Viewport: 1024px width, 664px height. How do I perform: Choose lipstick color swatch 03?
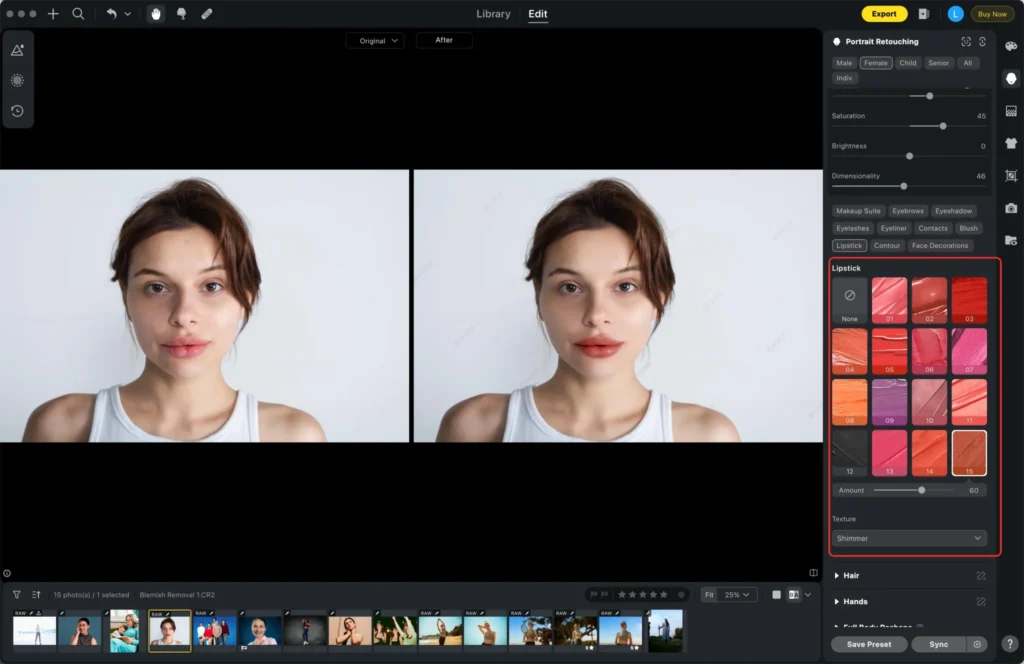pyautogui.click(x=969, y=300)
